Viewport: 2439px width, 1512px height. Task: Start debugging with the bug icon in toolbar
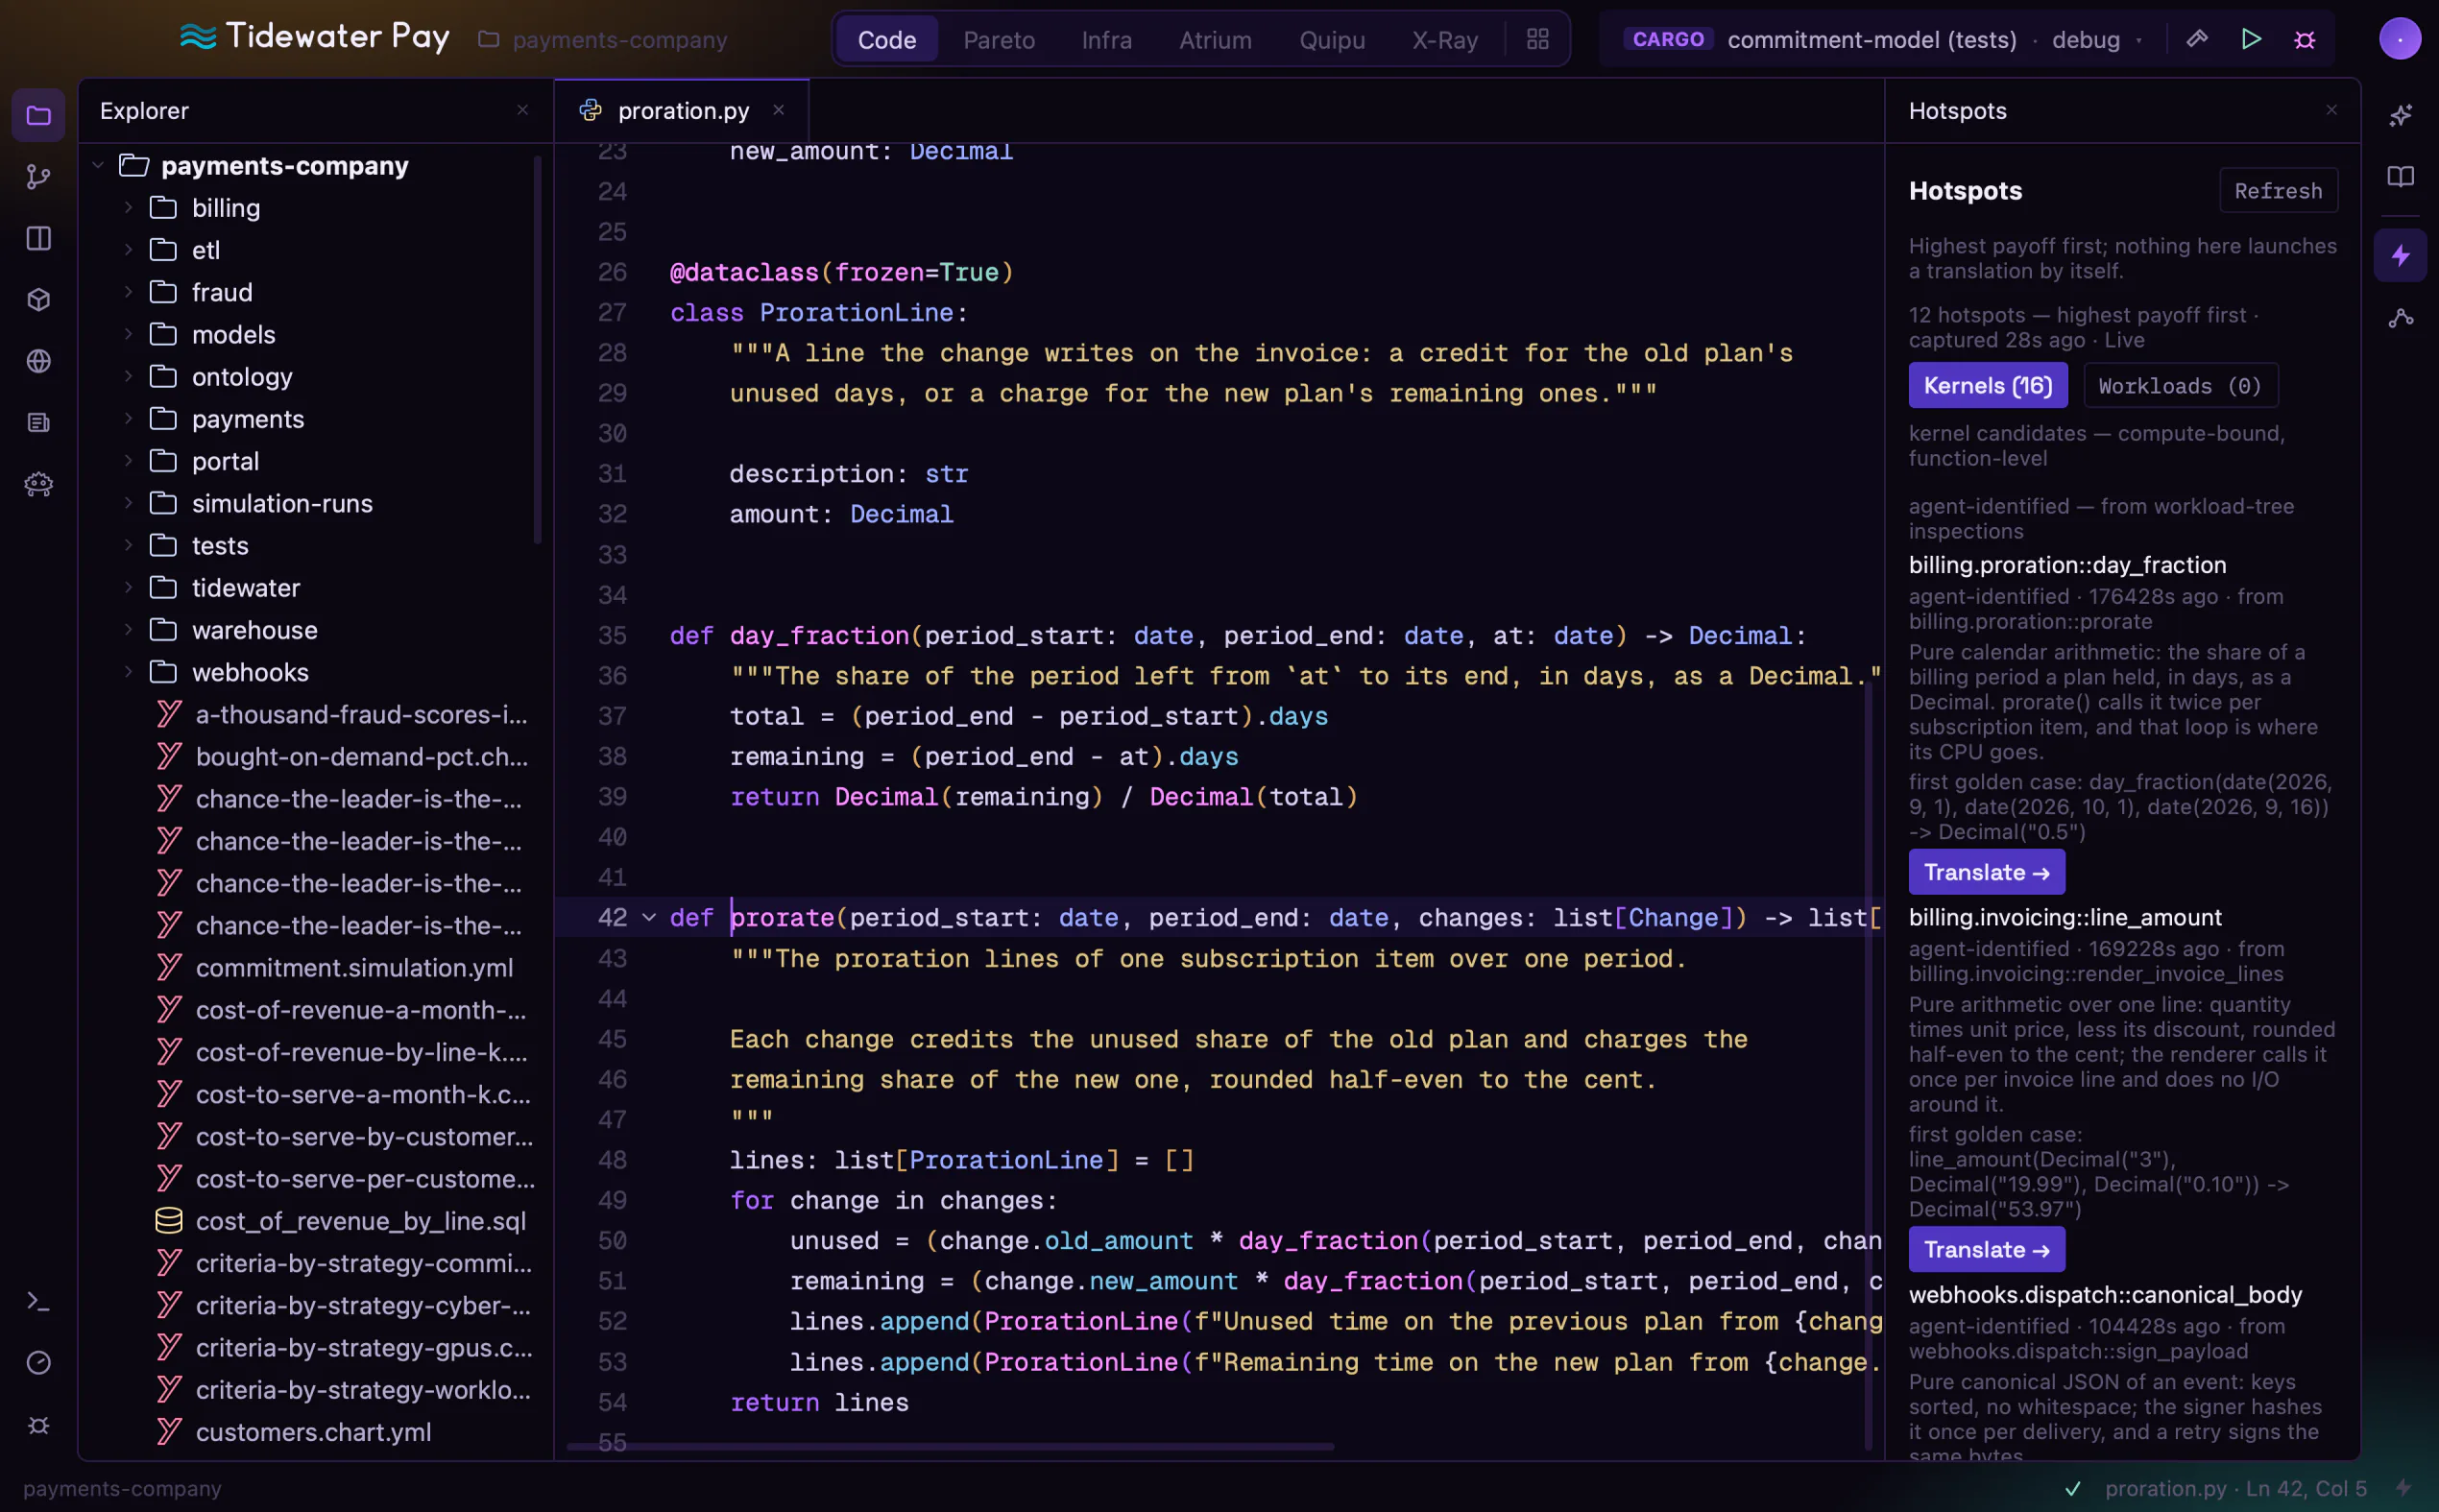pyautogui.click(x=2305, y=39)
